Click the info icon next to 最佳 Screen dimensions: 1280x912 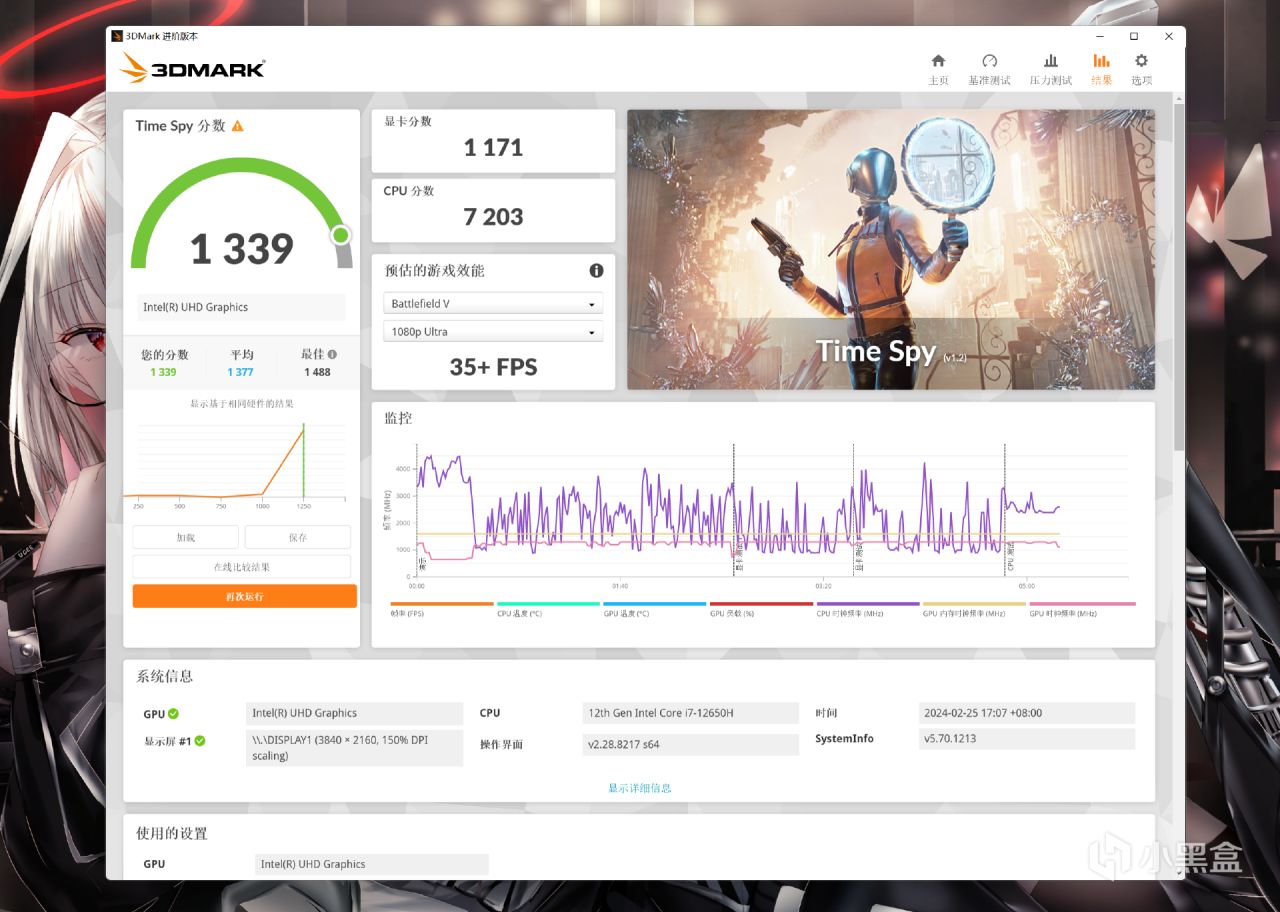[332, 354]
